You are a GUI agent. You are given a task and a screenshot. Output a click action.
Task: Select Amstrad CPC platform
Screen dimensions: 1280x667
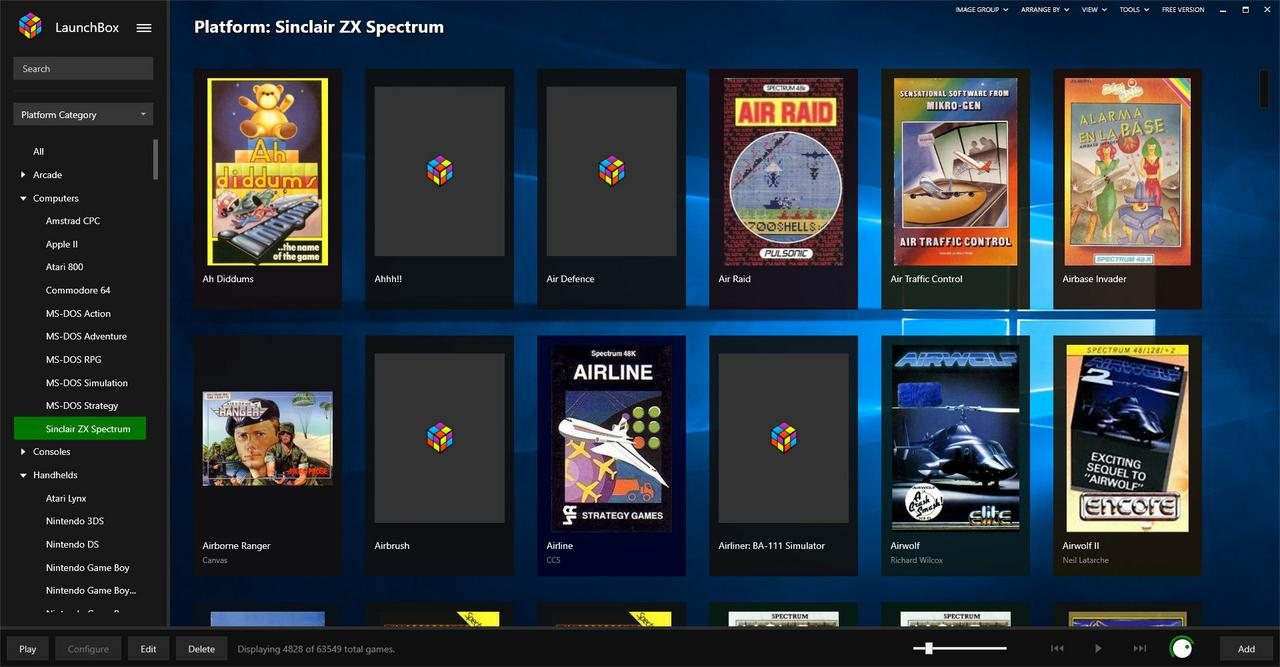pyautogui.click(x=73, y=221)
